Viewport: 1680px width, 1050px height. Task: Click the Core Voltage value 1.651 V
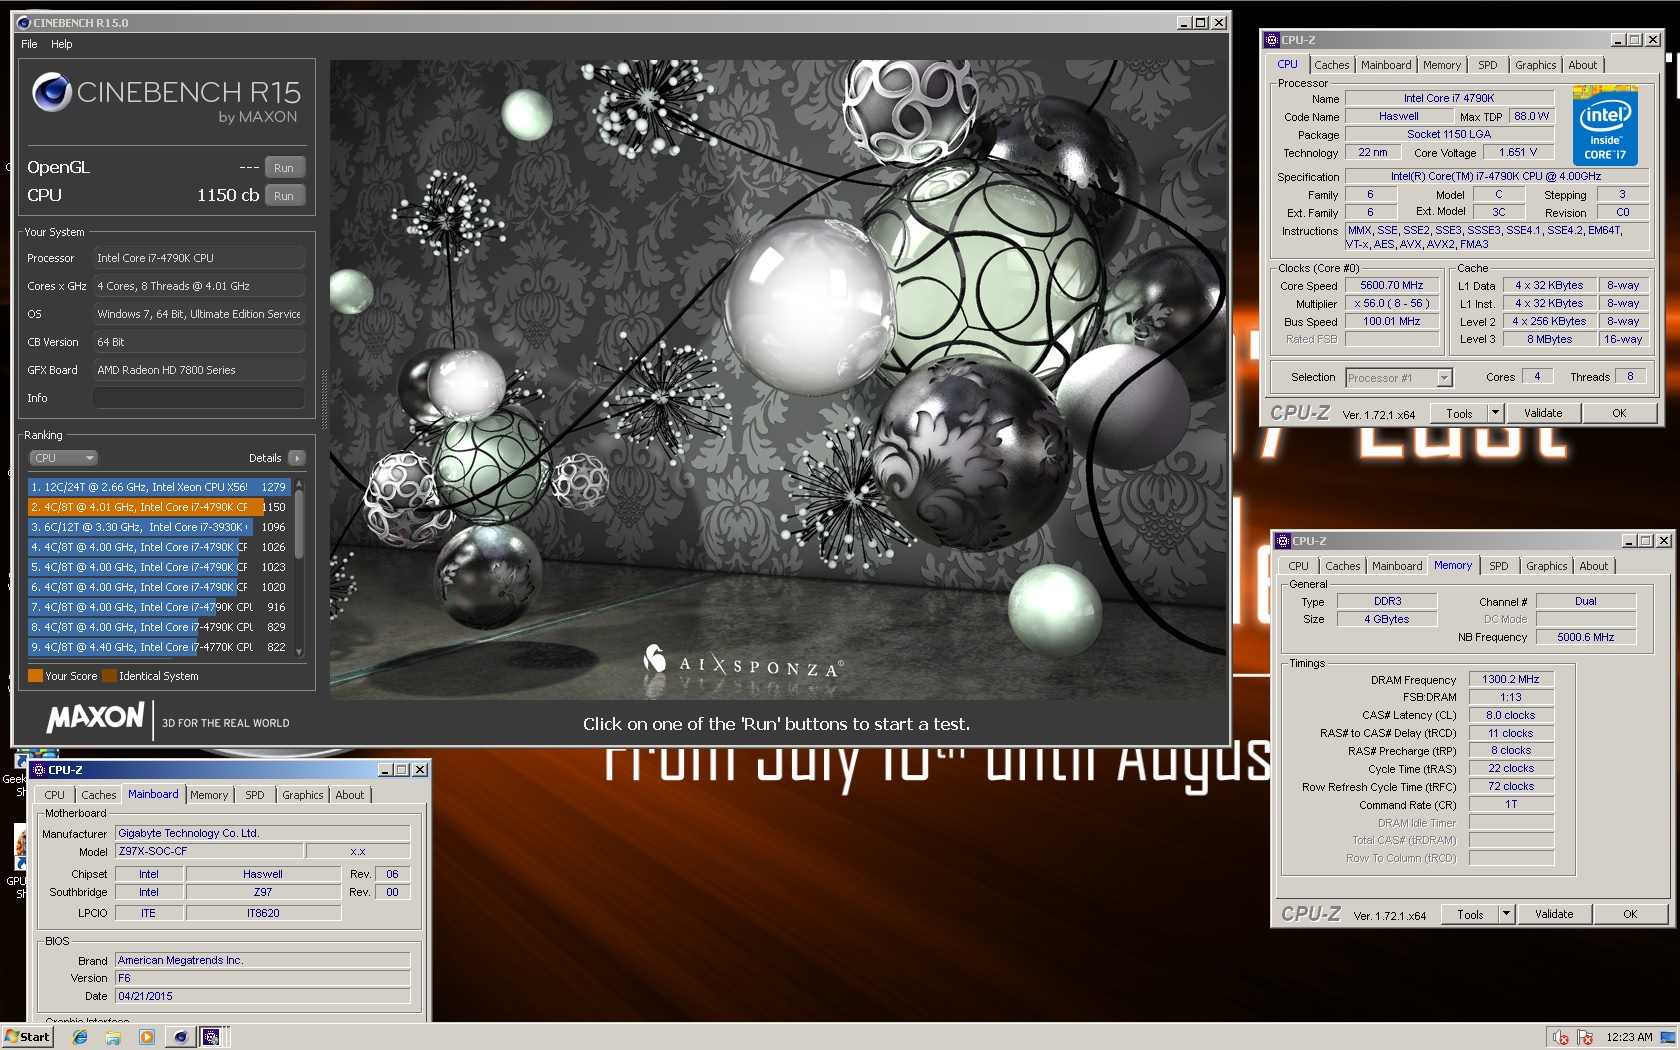(x=1517, y=152)
